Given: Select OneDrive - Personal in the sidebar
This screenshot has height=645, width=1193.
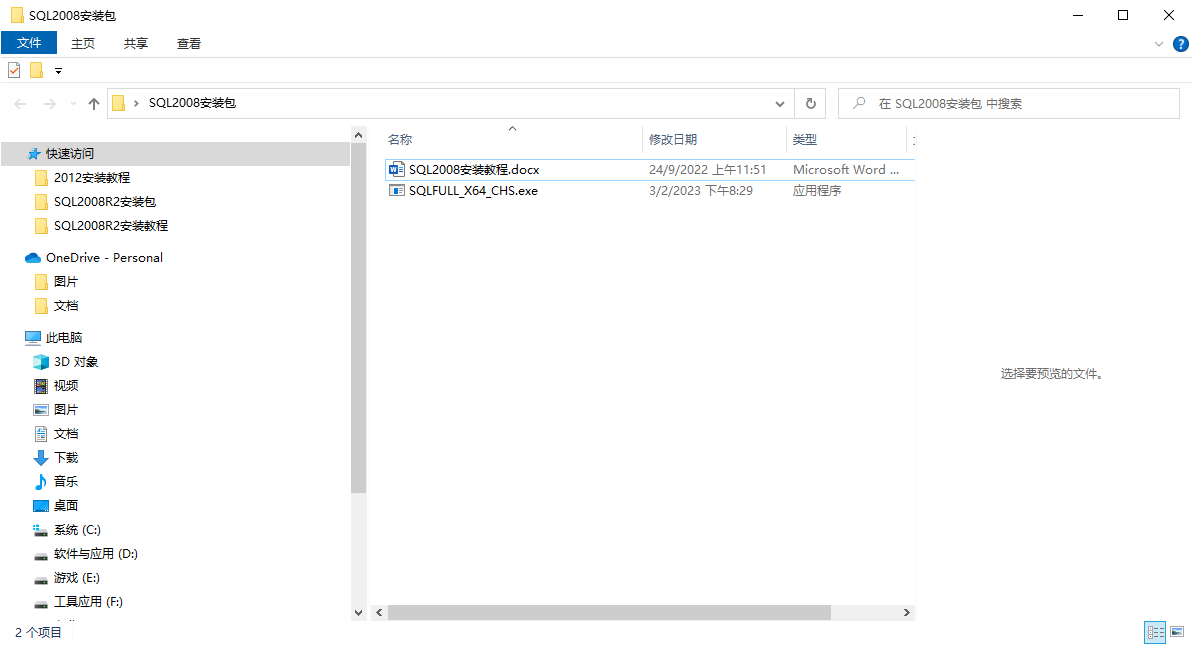Looking at the screenshot, I should 104,258.
